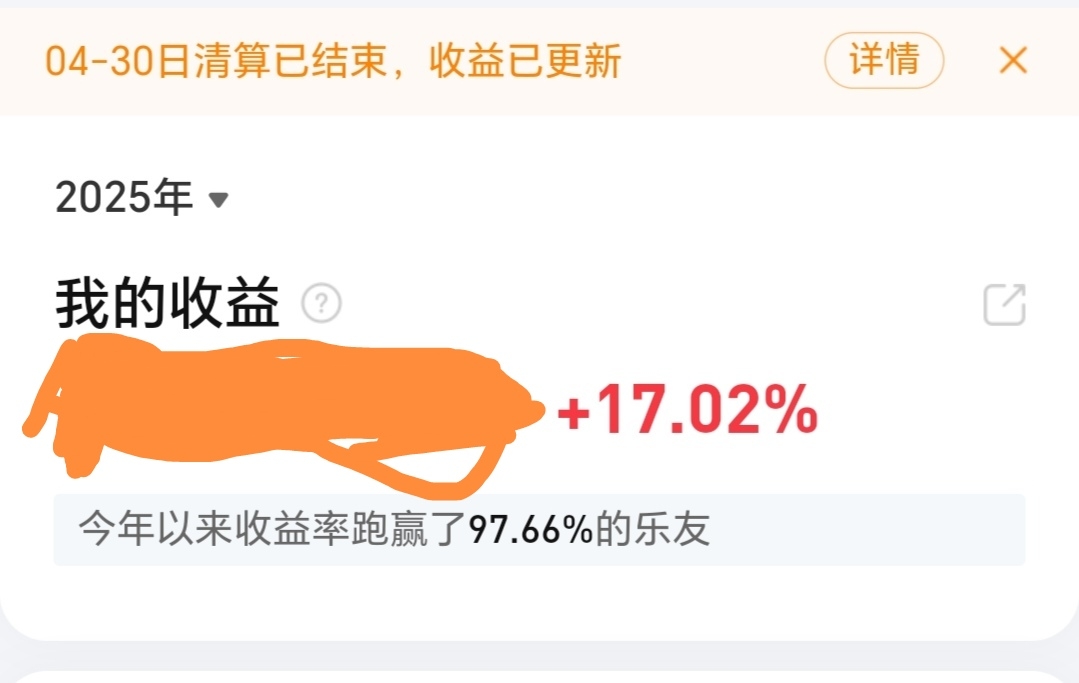
Task: Tap the plus sign before 17.02%
Action: pyautogui.click(x=574, y=413)
